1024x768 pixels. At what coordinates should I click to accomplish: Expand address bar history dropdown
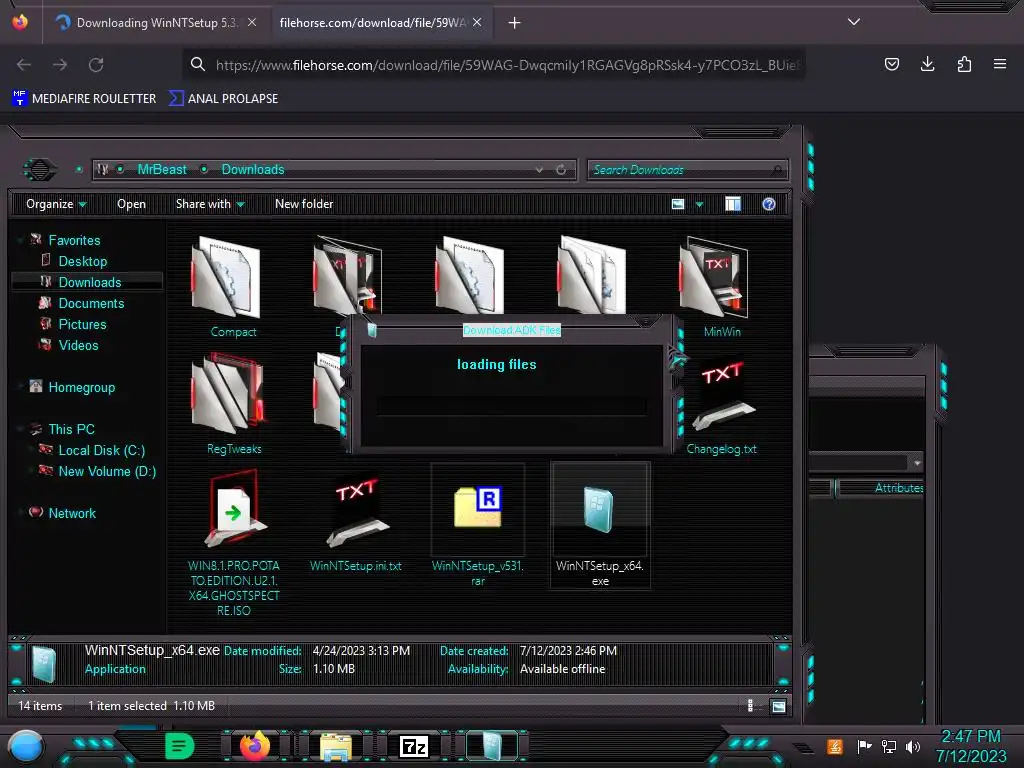539,170
